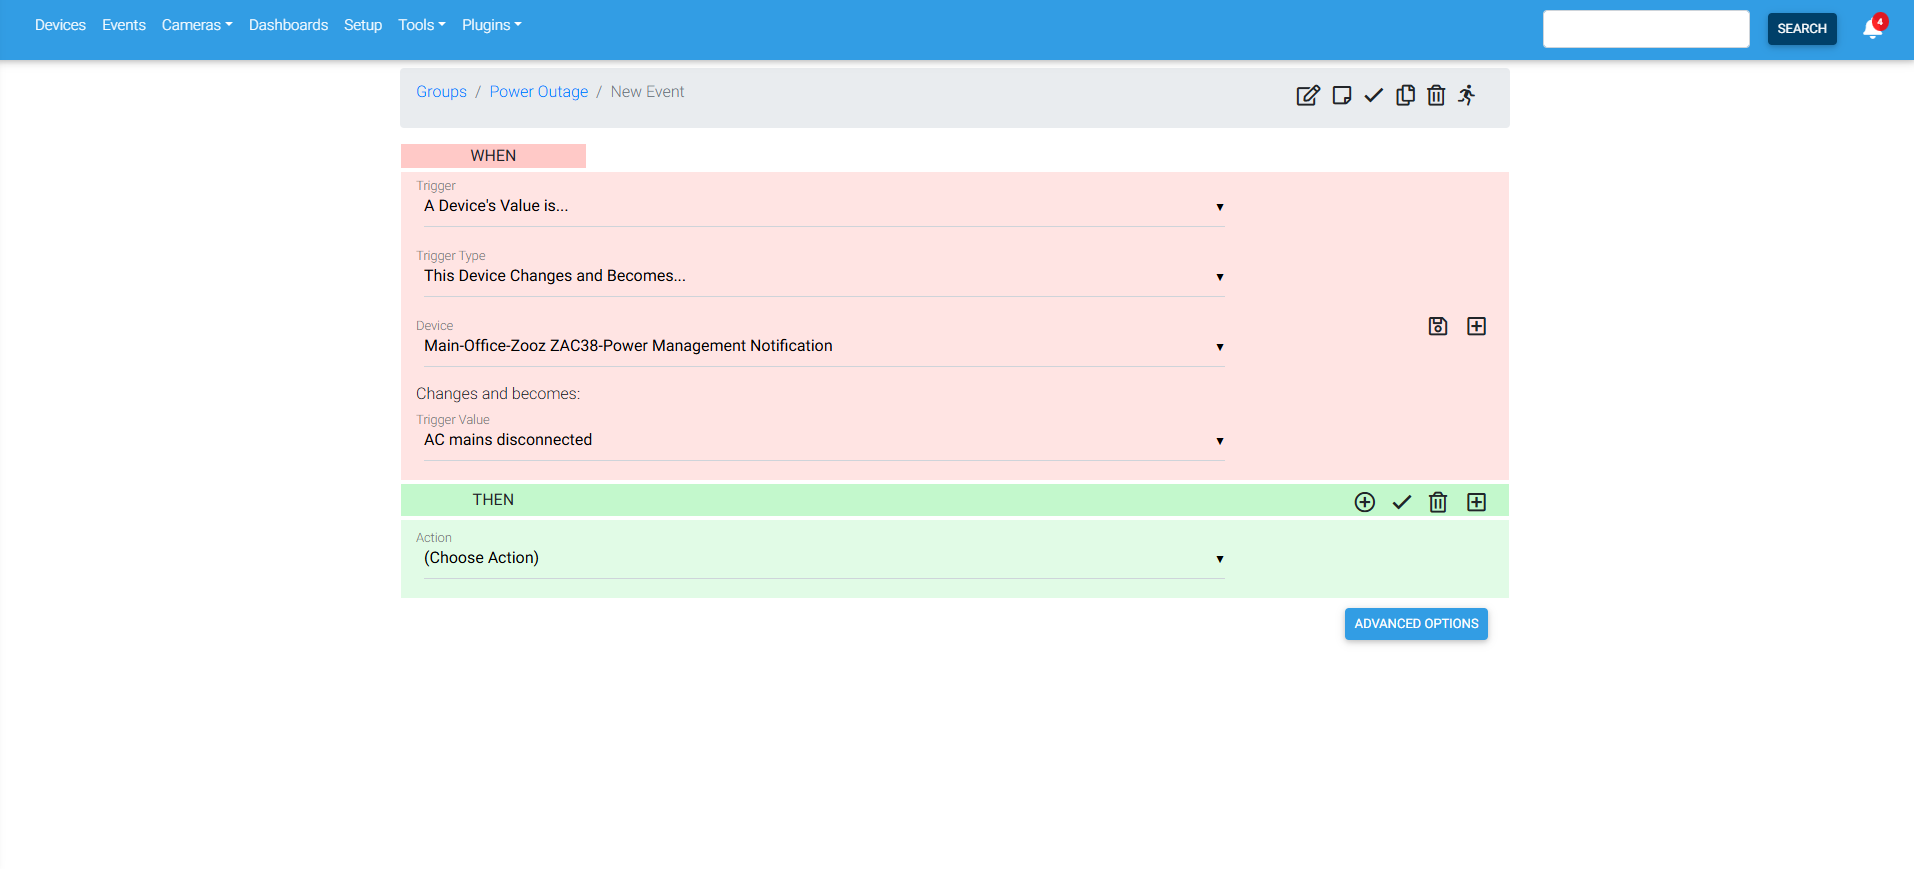This screenshot has width=1914, height=869.
Task: Expand the Tools menu
Action: (x=422, y=25)
